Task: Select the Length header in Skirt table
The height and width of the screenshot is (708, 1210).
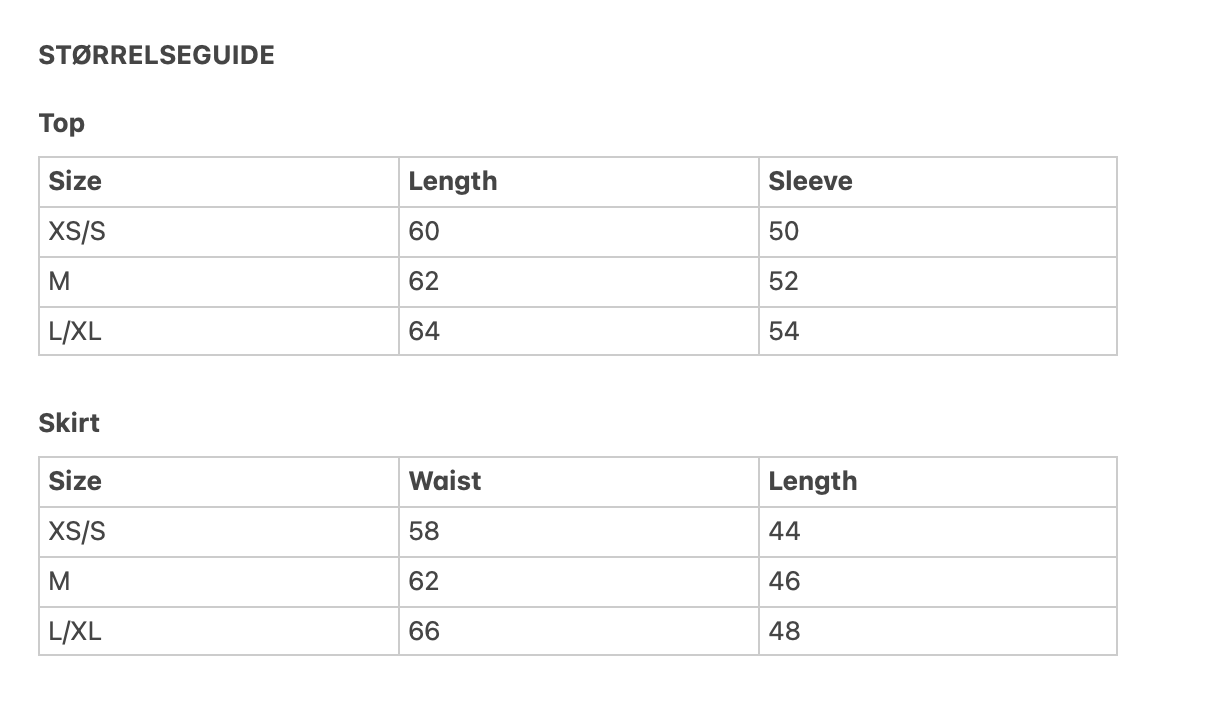Action: (813, 481)
